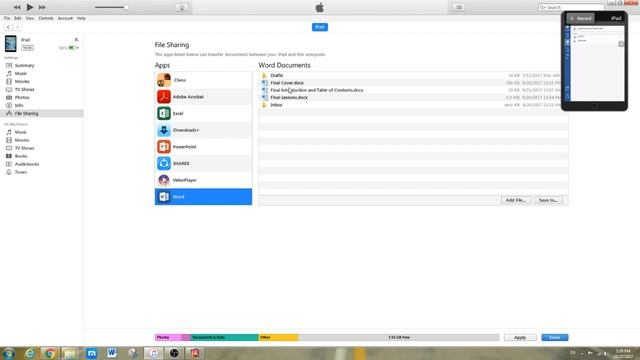Click the mirrored iPad screen preview
The width and height of the screenshot is (640, 360).
tap(595, 63)
